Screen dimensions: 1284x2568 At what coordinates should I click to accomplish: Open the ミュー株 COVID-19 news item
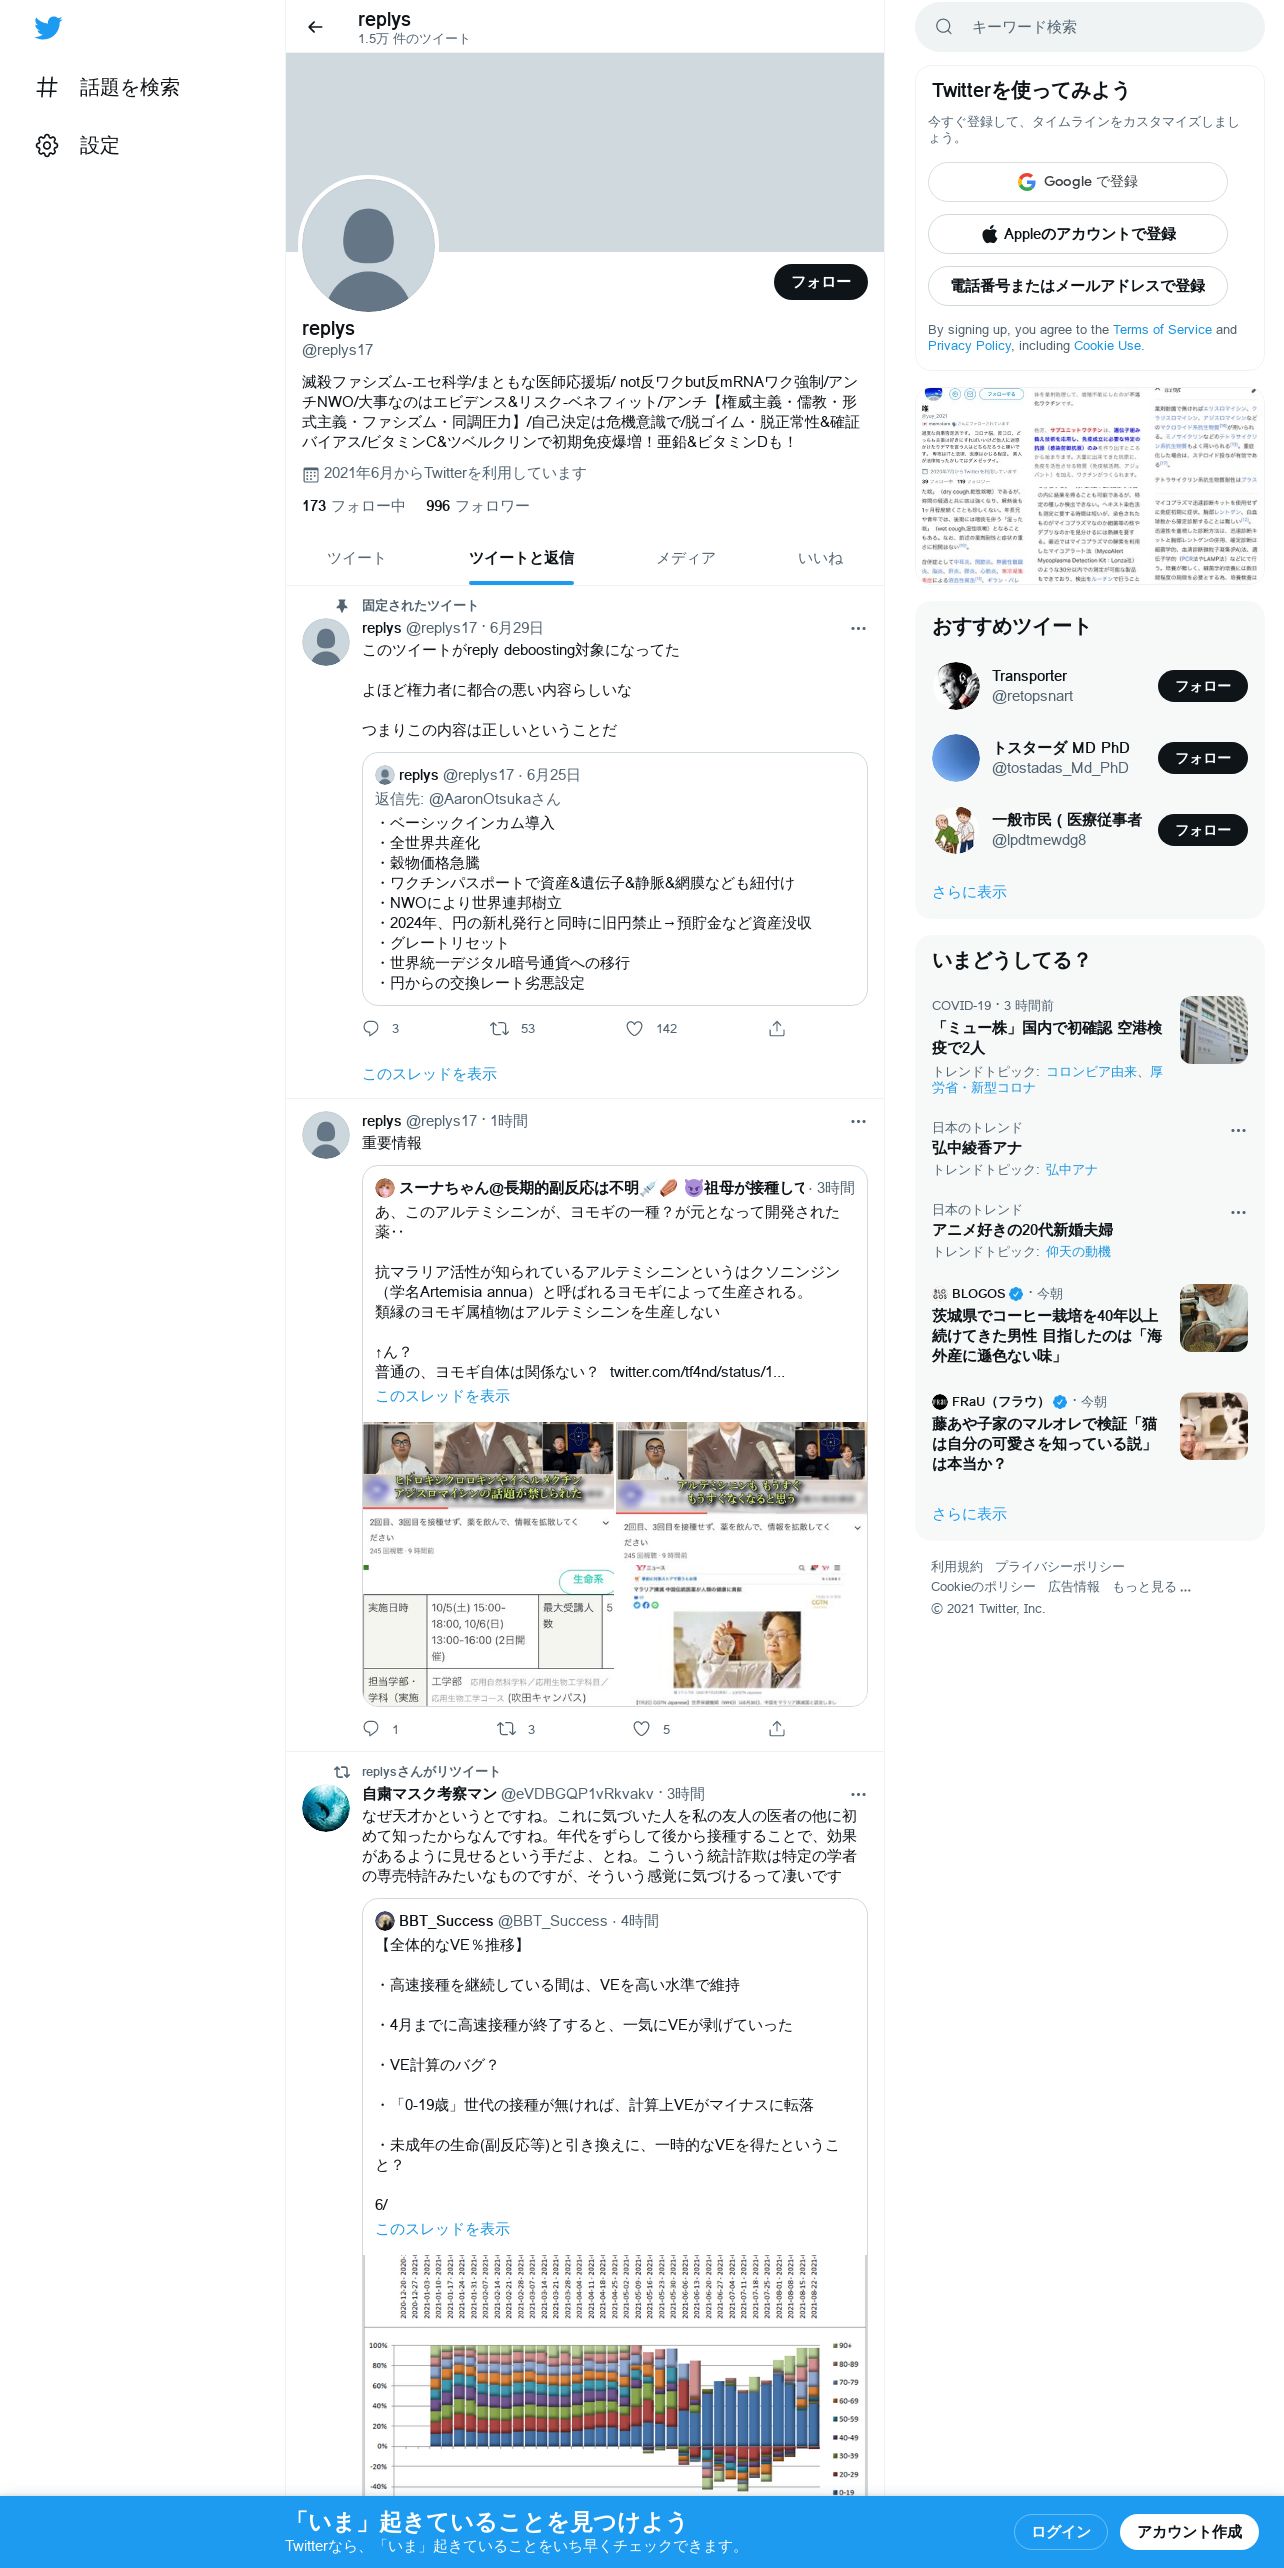[x=1089, y=1046]
